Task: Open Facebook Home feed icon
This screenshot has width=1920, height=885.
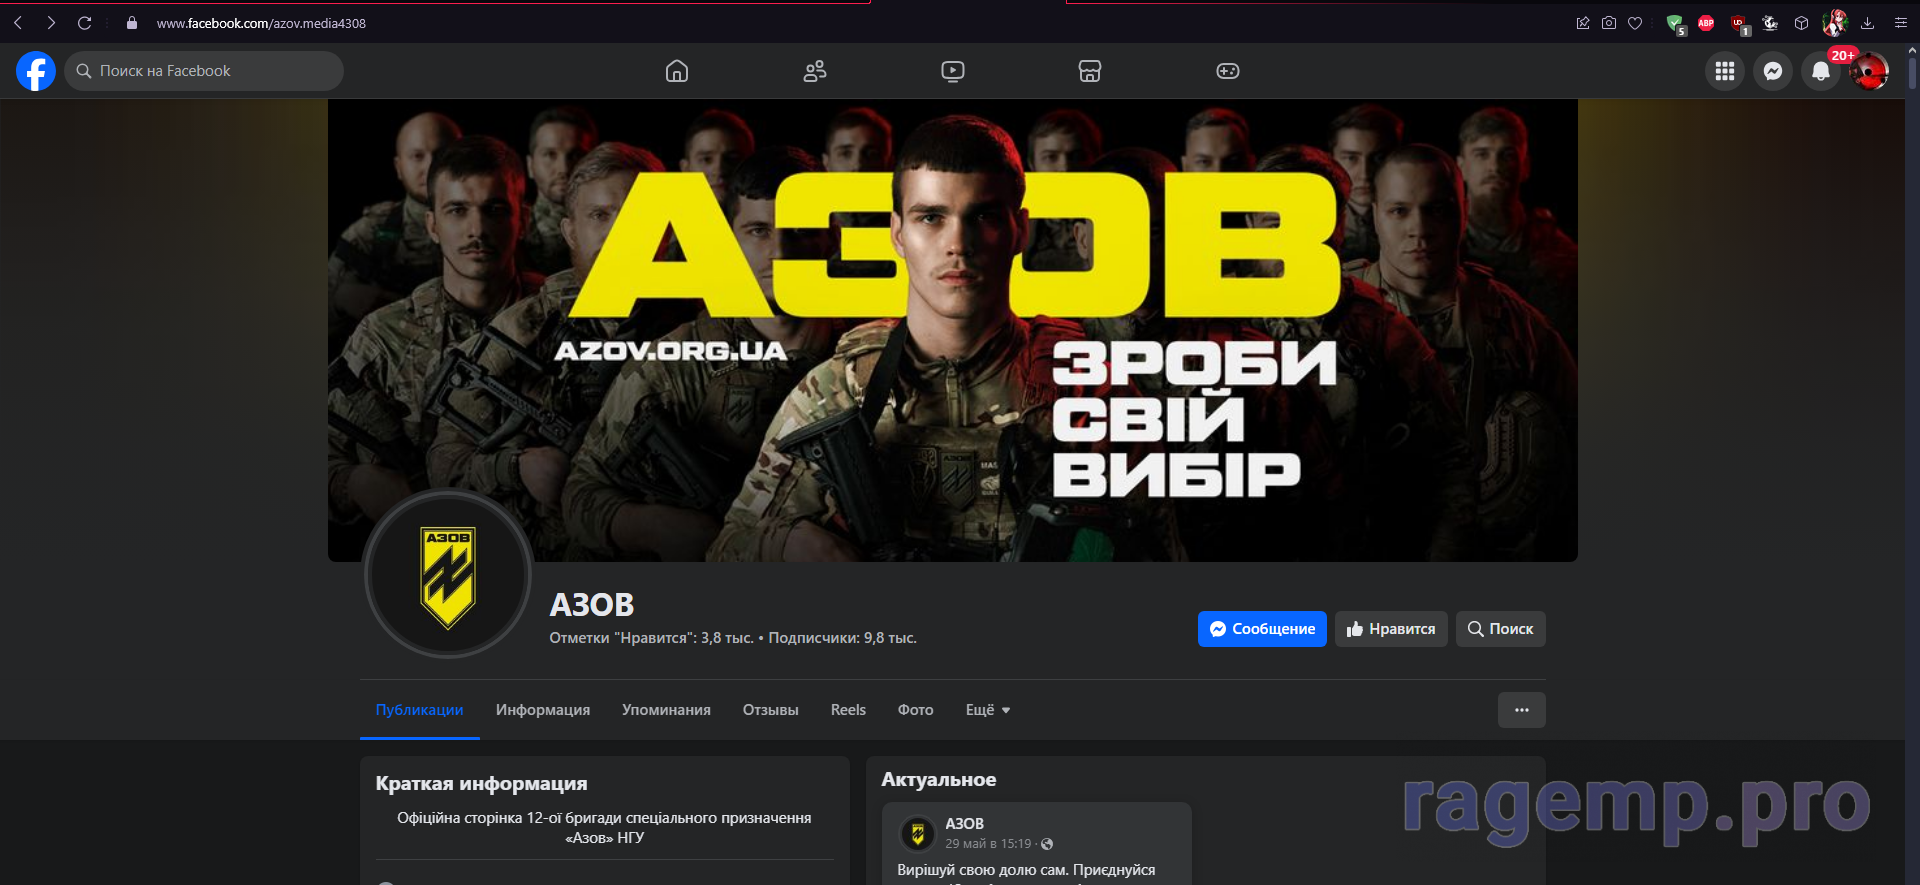Action: tap(677, 71)
